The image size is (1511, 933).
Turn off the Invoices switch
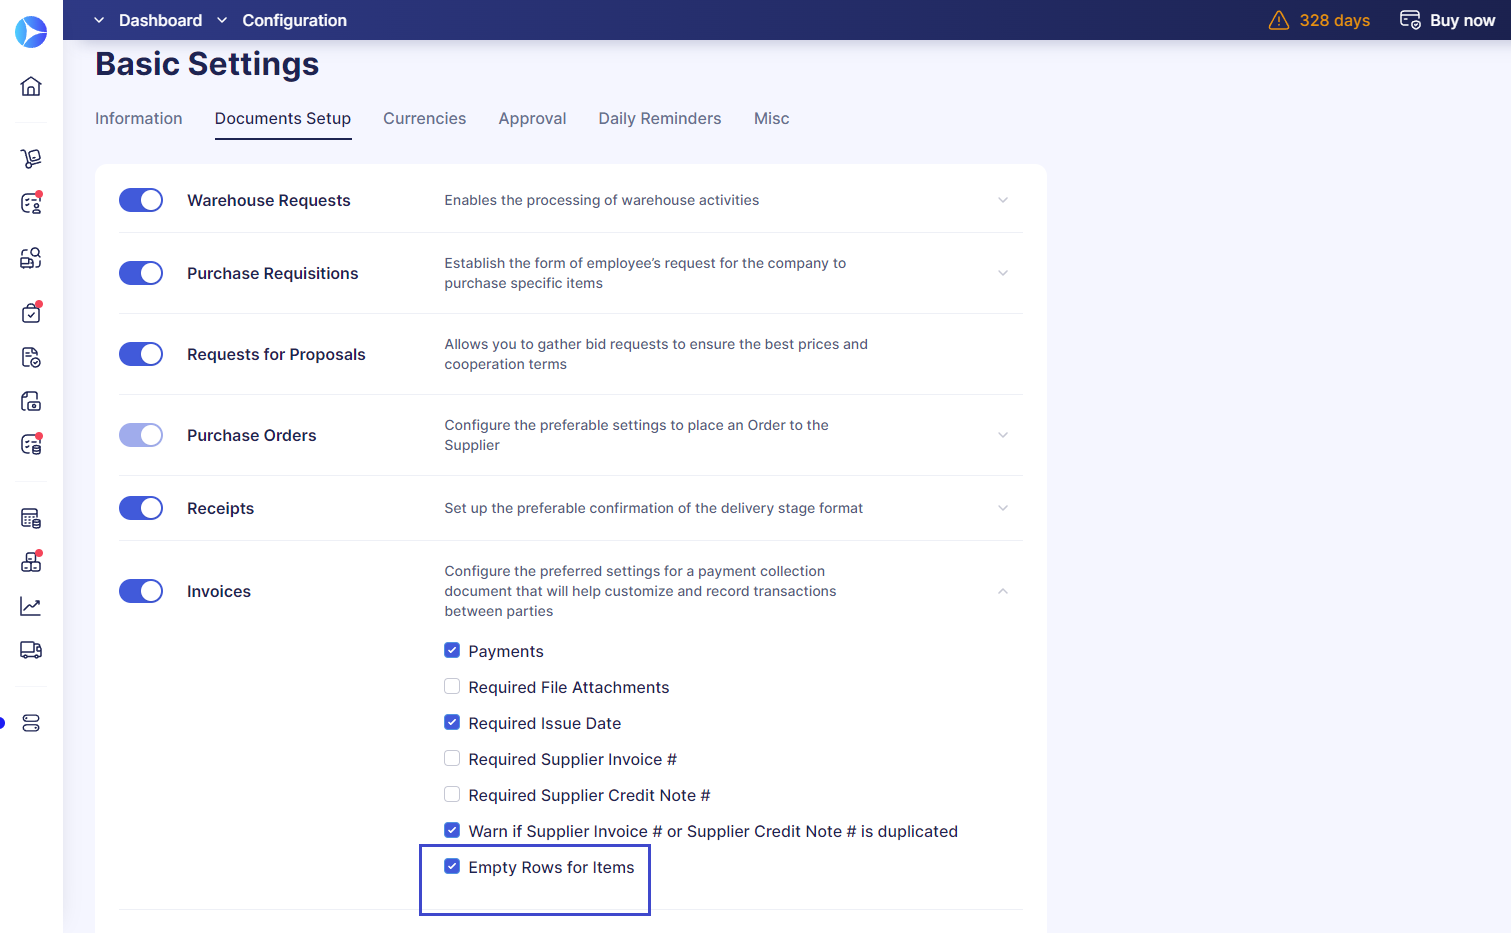pos(141,591)
